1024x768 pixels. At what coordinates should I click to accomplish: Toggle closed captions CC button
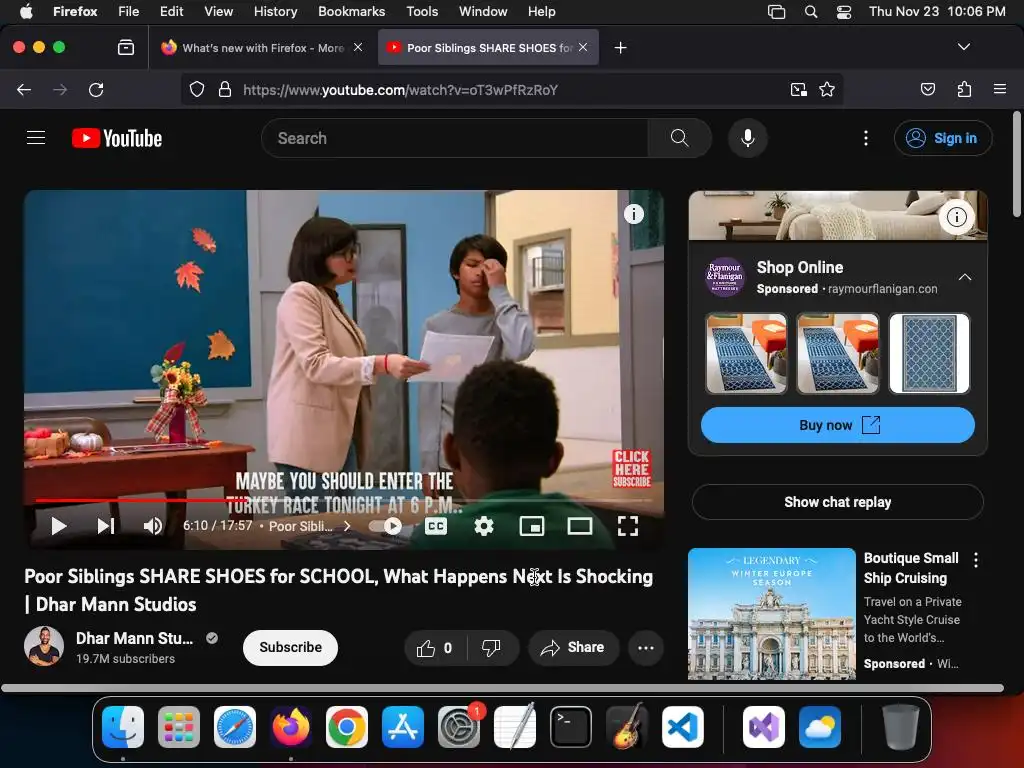[436, 526]
